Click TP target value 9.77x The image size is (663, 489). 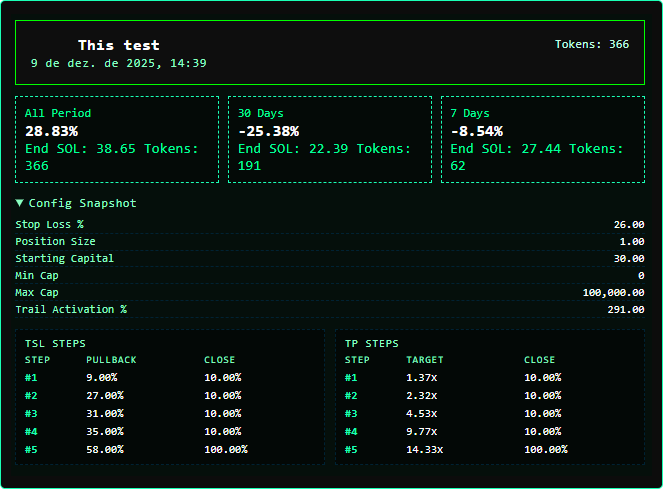pos(422,431)
